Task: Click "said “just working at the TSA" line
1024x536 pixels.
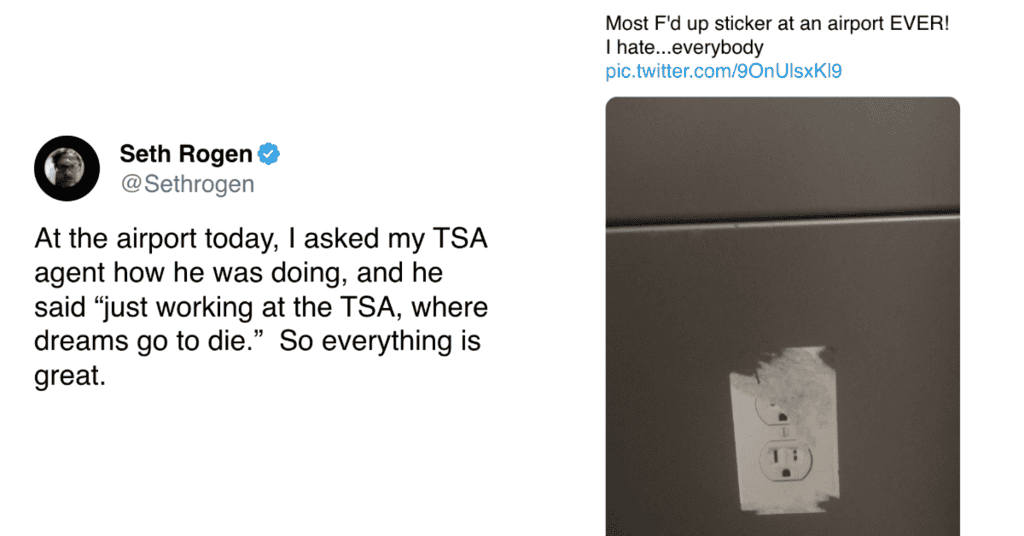Action: coord(261,307)
